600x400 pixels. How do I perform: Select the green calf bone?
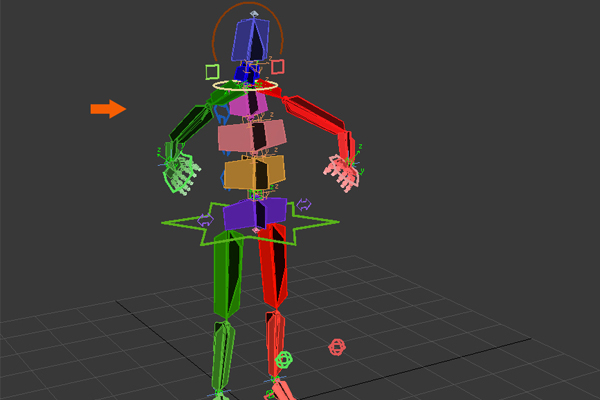pos(223,355)
